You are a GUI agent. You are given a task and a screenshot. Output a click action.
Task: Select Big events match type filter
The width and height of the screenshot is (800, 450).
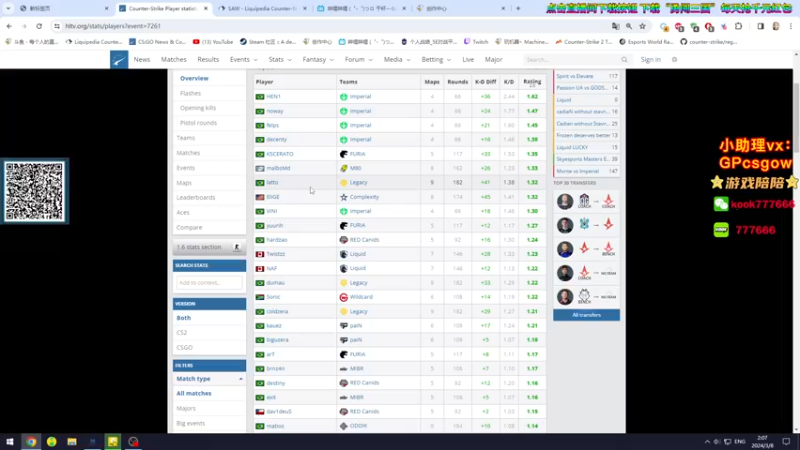191,423
